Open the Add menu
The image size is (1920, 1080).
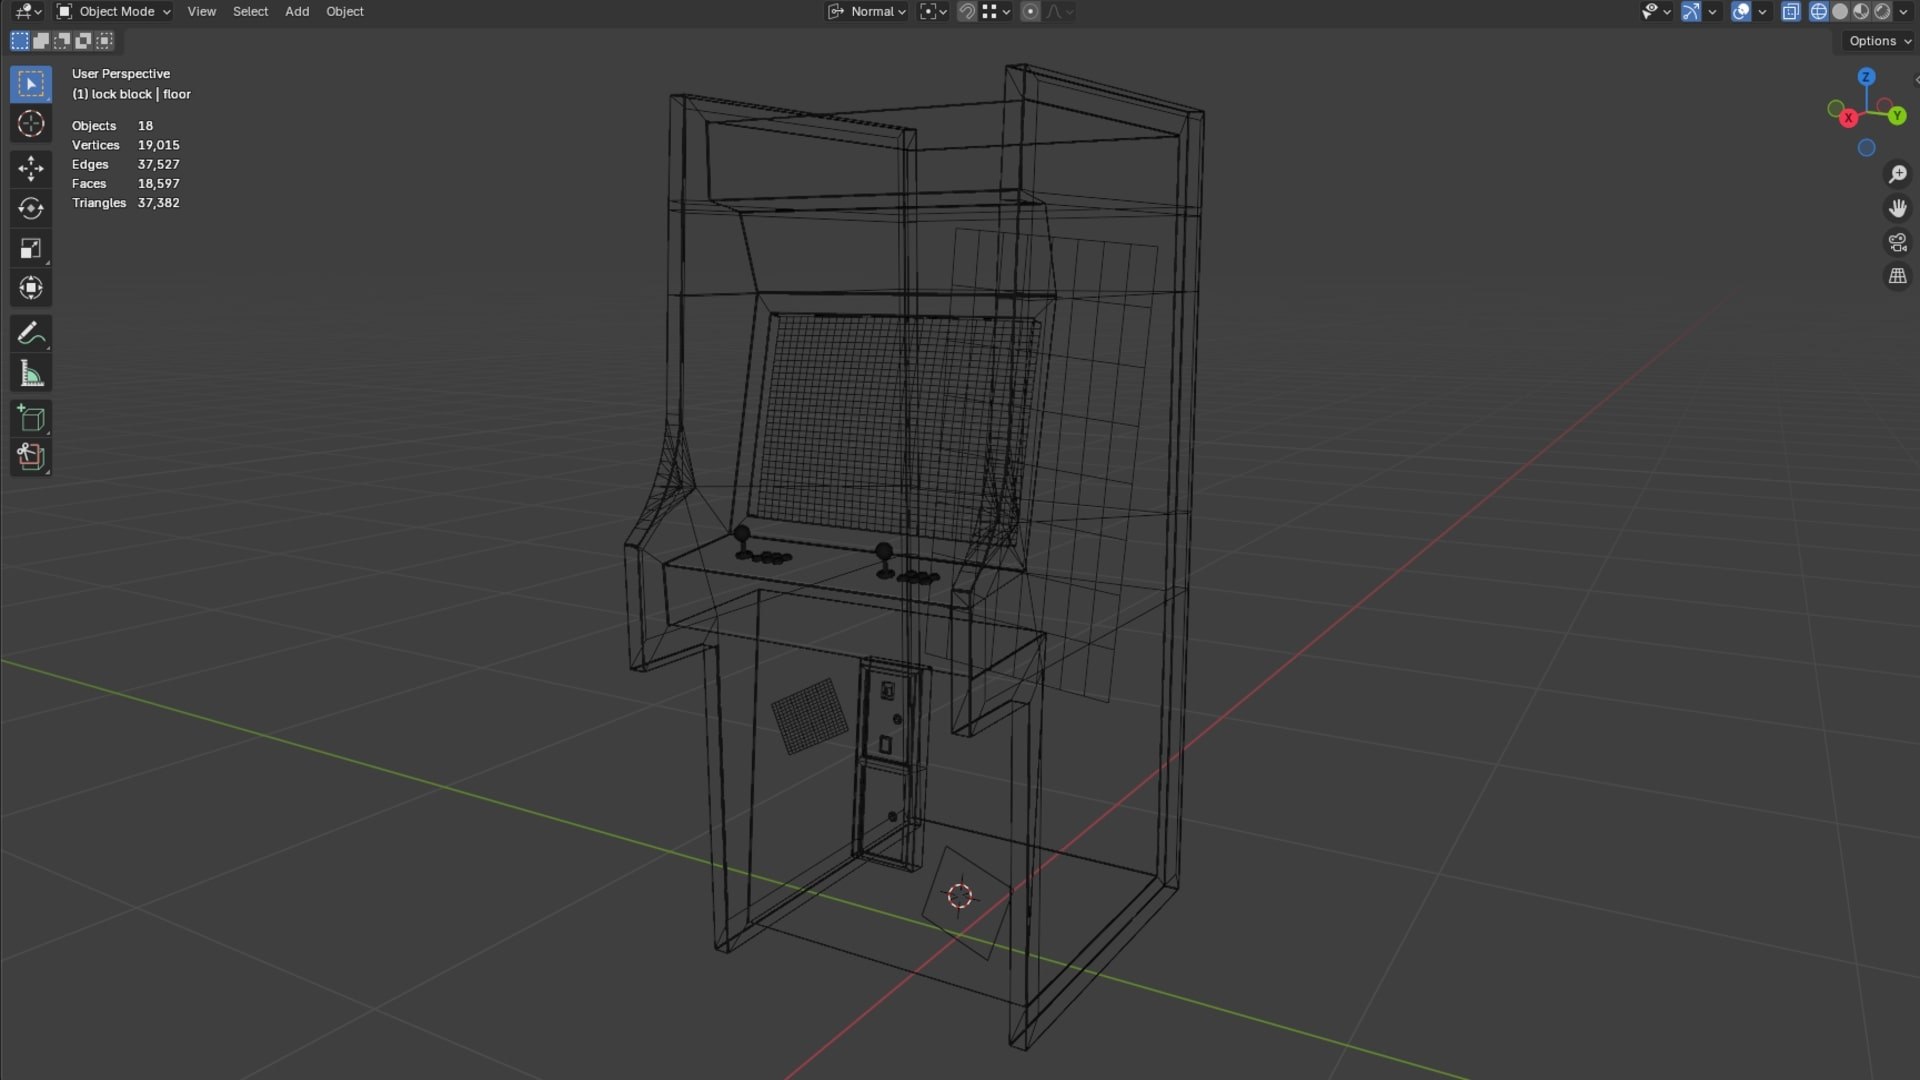point(297,12)
